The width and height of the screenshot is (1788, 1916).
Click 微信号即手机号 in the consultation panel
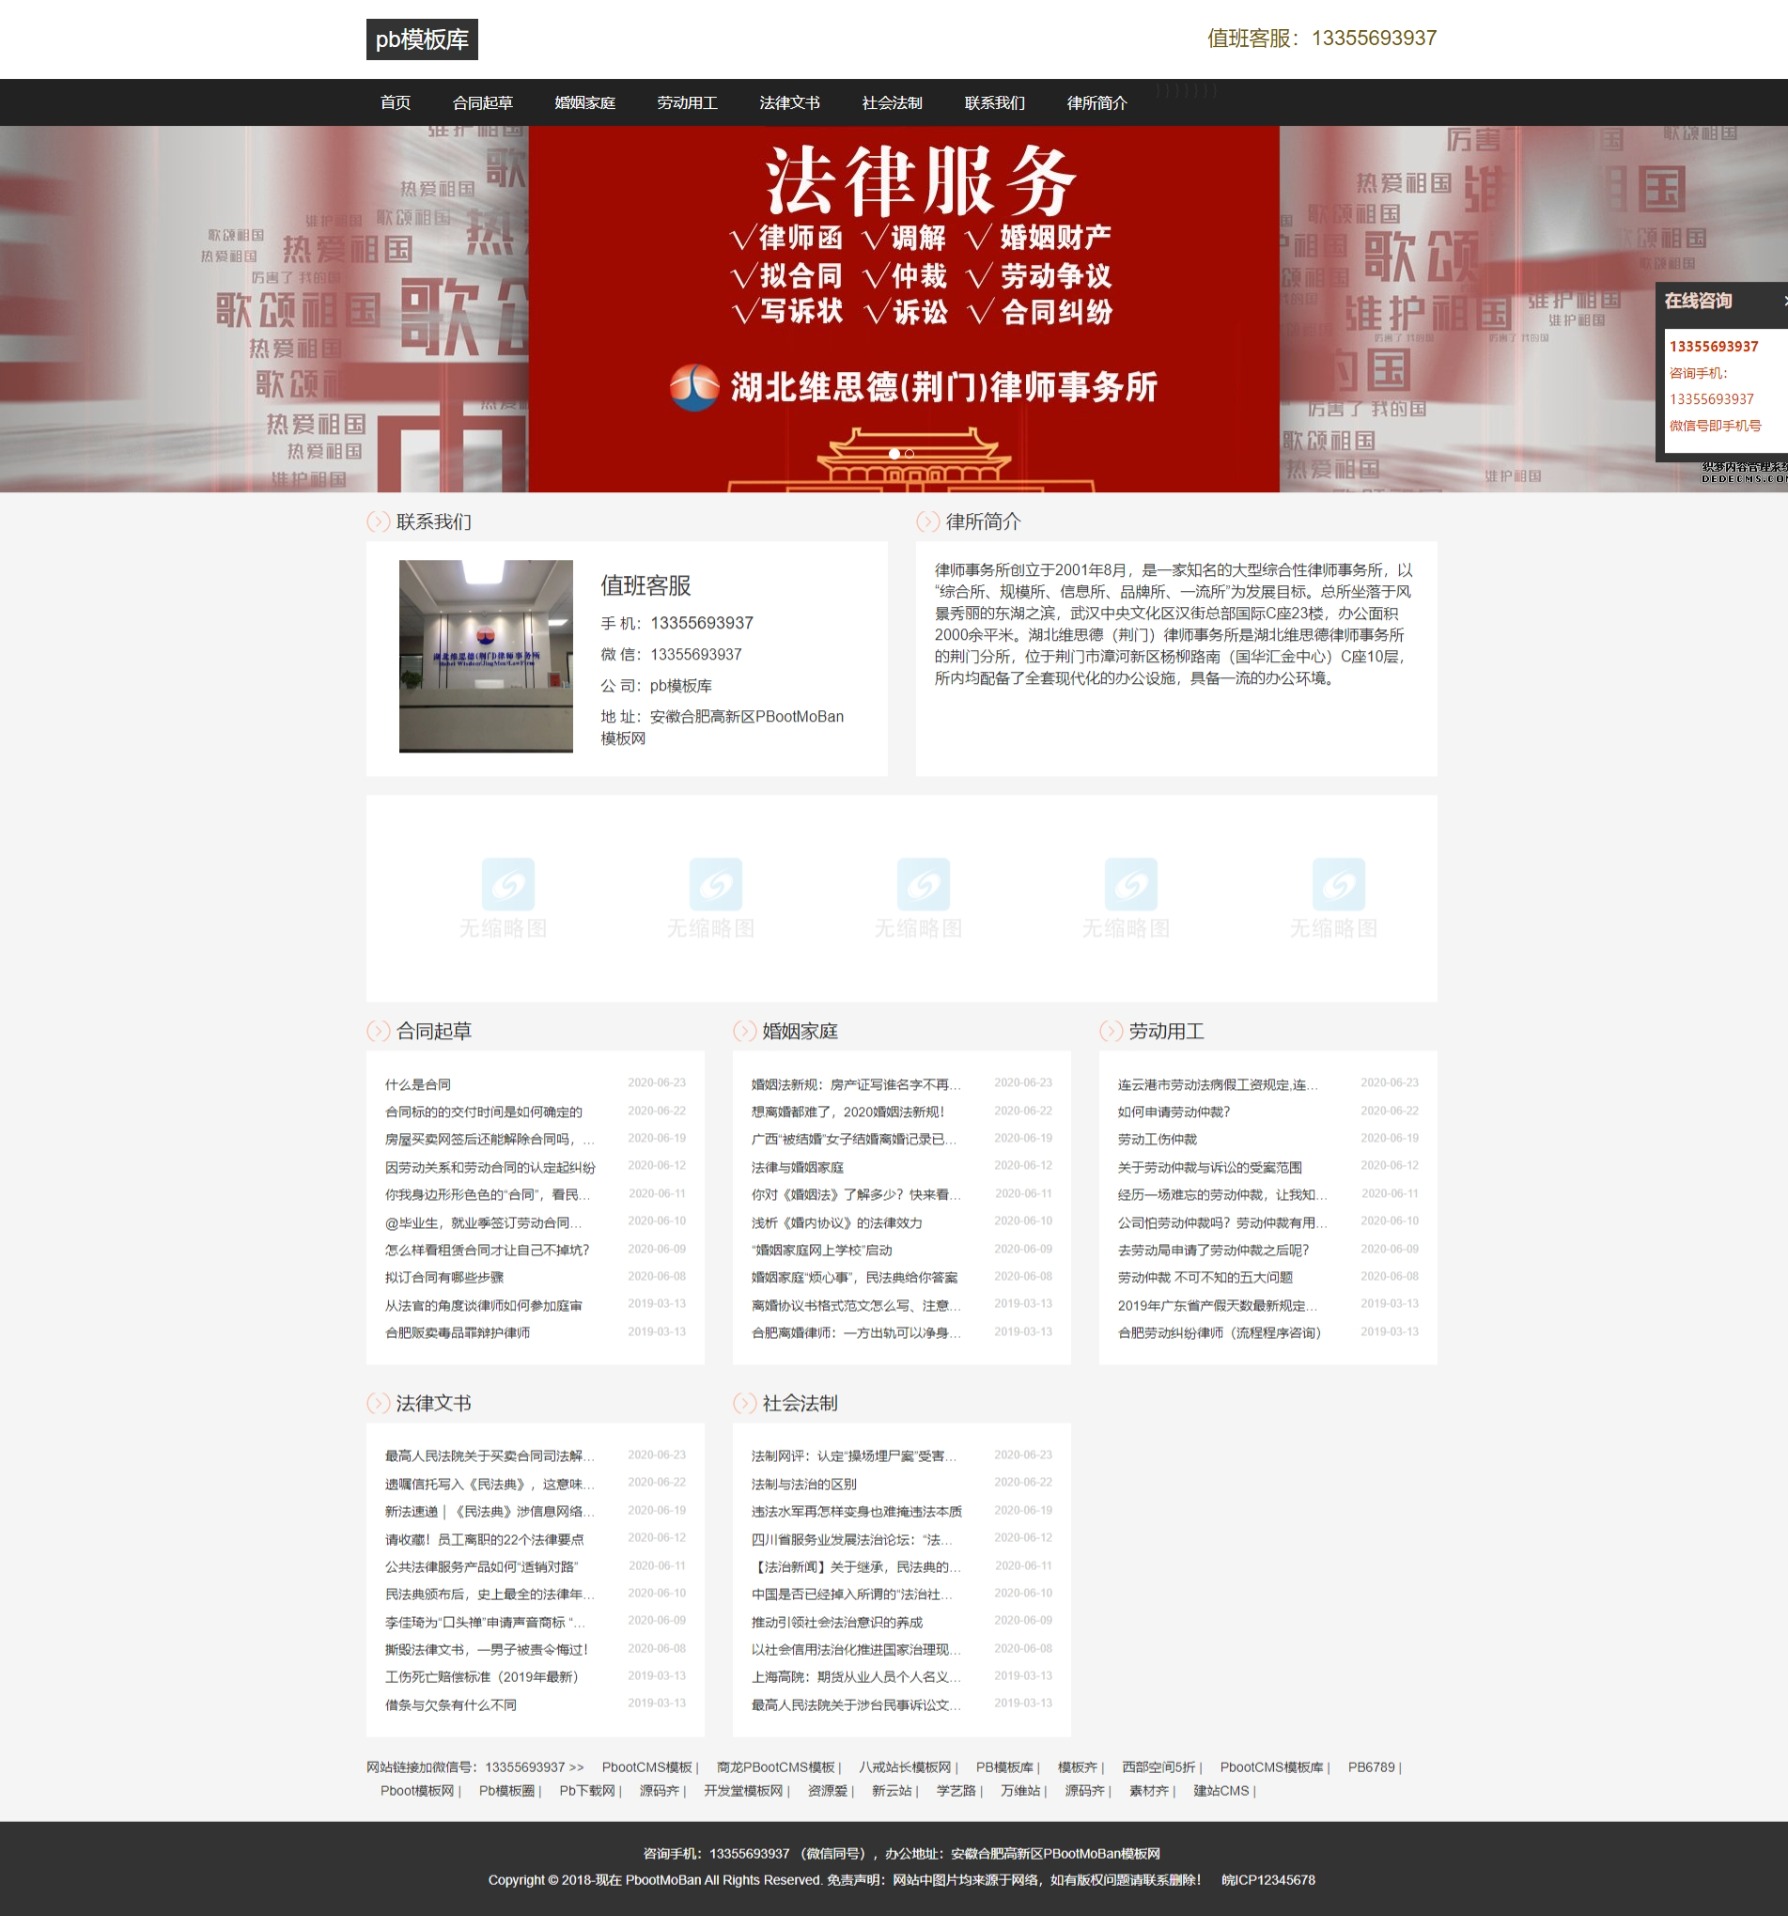[1715, 426]
